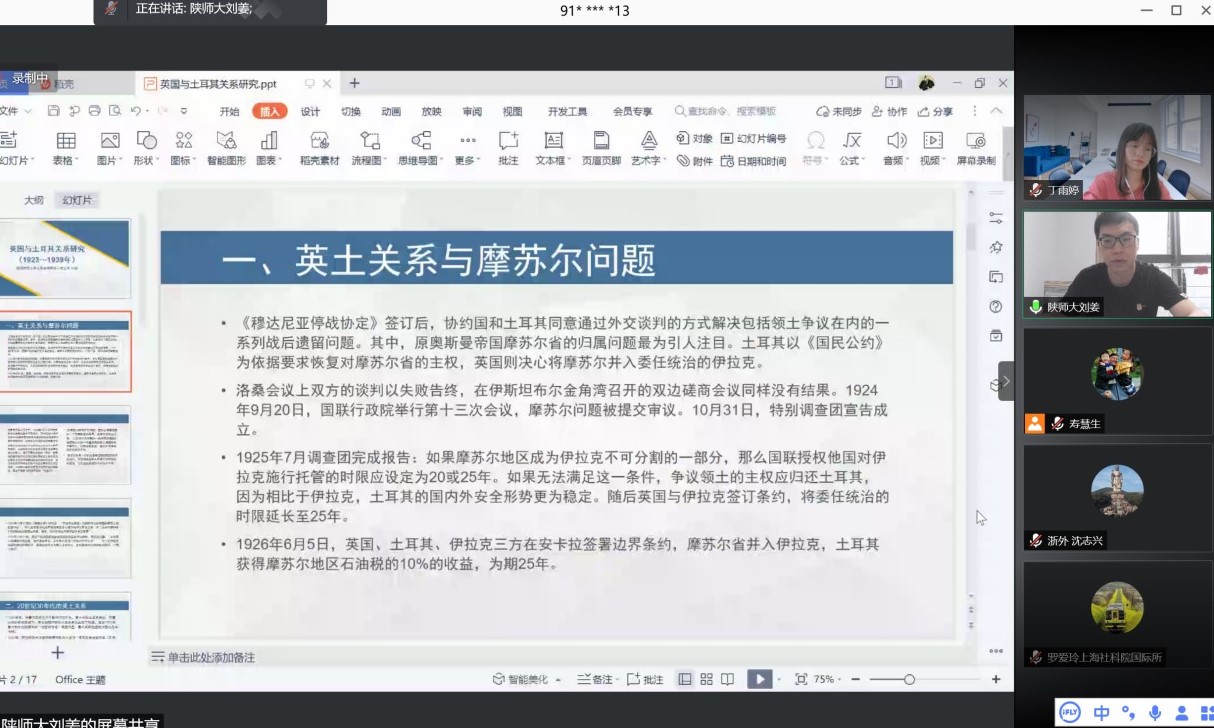Switch to the 设计 design tab
The height and width of the screenshot is (728, 1214).
point(310,111)
